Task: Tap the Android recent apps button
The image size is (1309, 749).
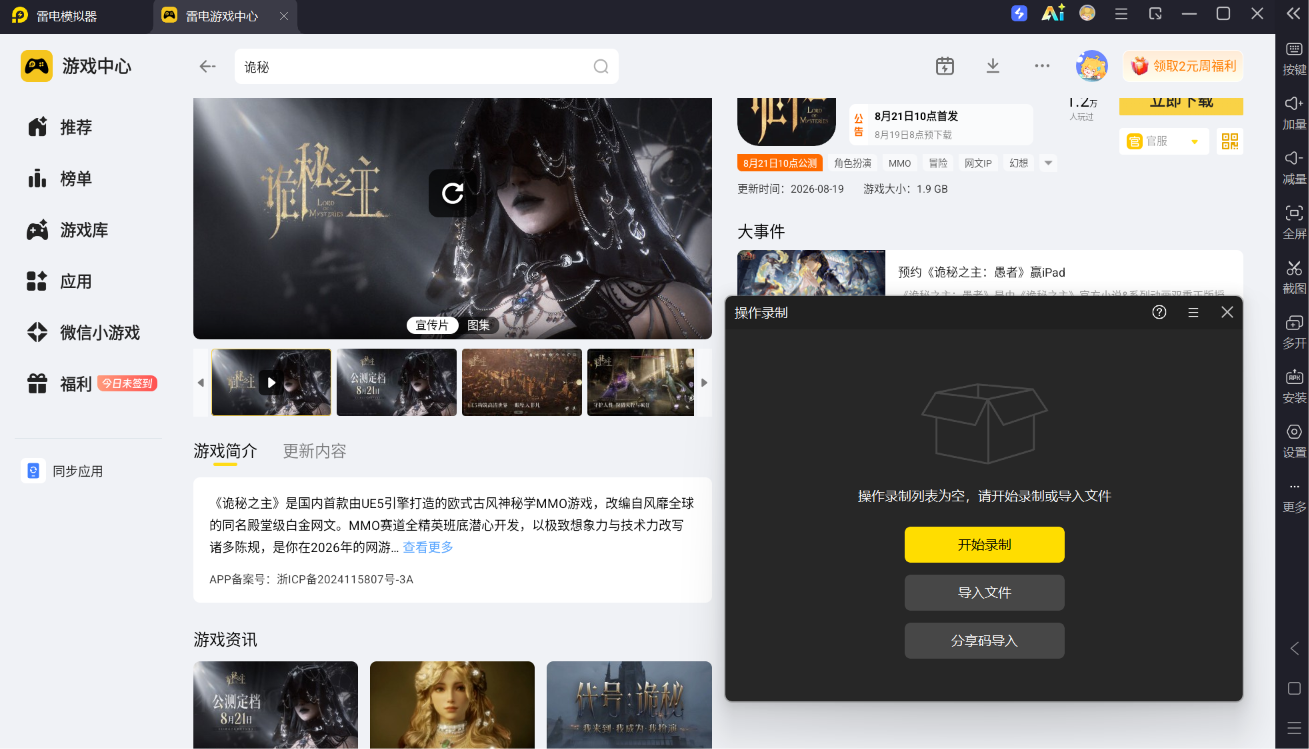Action: pos(1294,727)
